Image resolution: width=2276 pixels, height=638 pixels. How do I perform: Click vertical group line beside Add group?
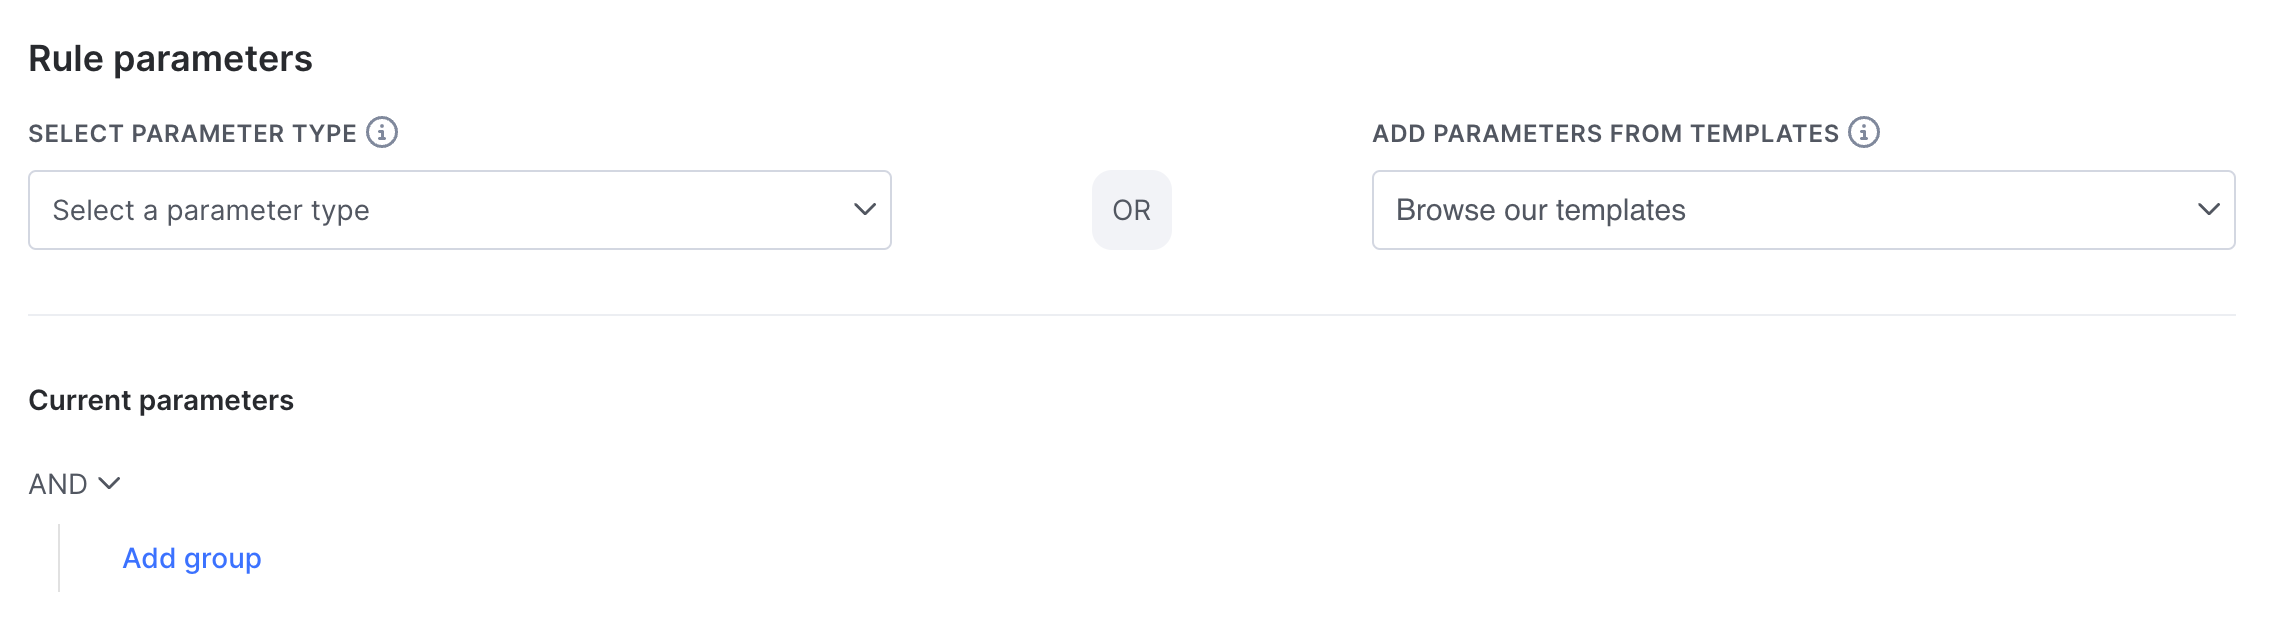[x=59, y=558]
